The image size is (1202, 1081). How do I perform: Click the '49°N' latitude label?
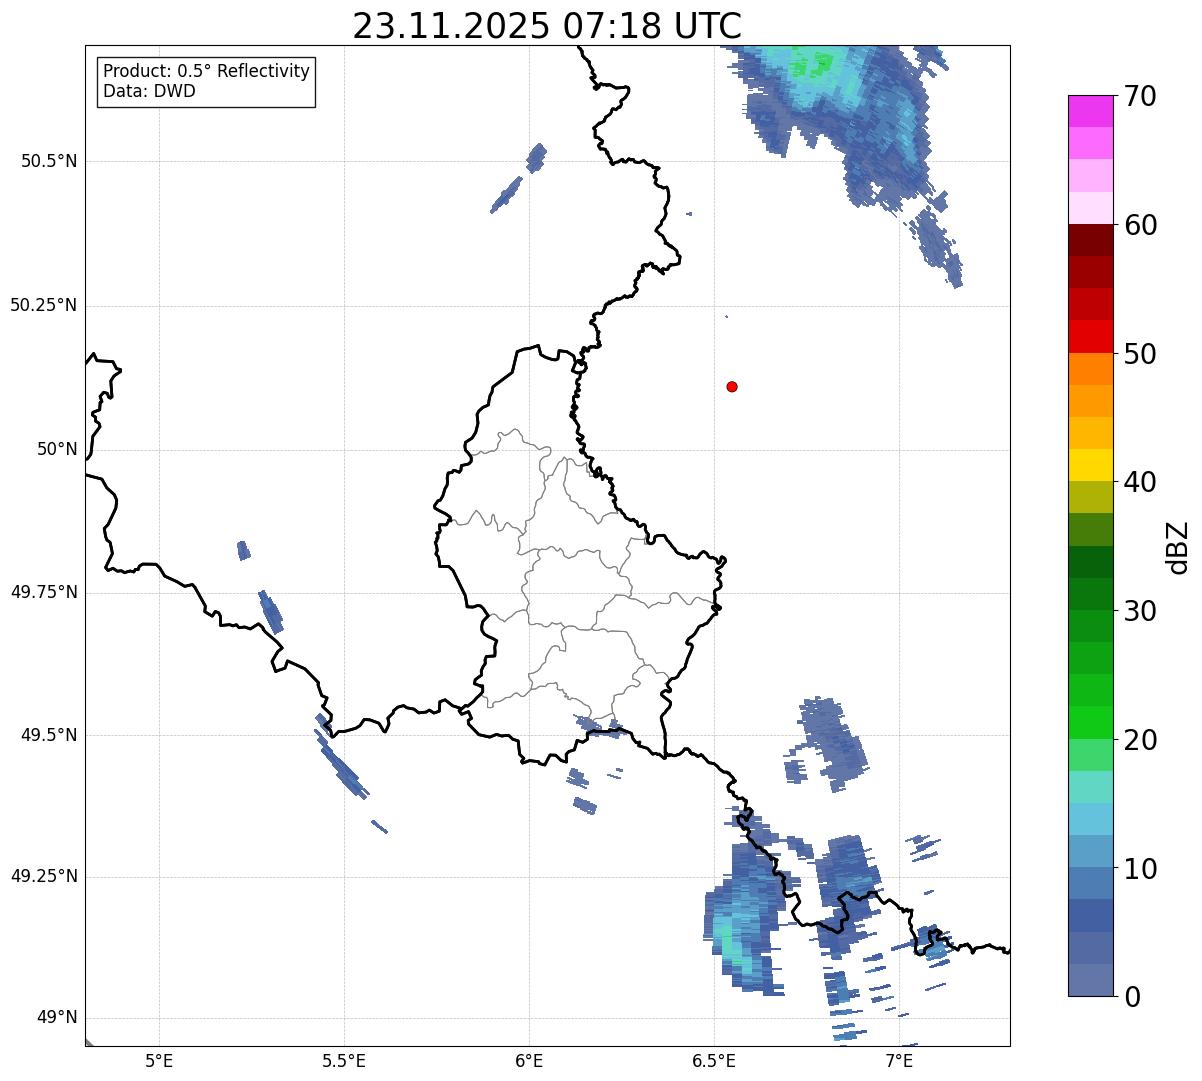[x=57, y=1018]
